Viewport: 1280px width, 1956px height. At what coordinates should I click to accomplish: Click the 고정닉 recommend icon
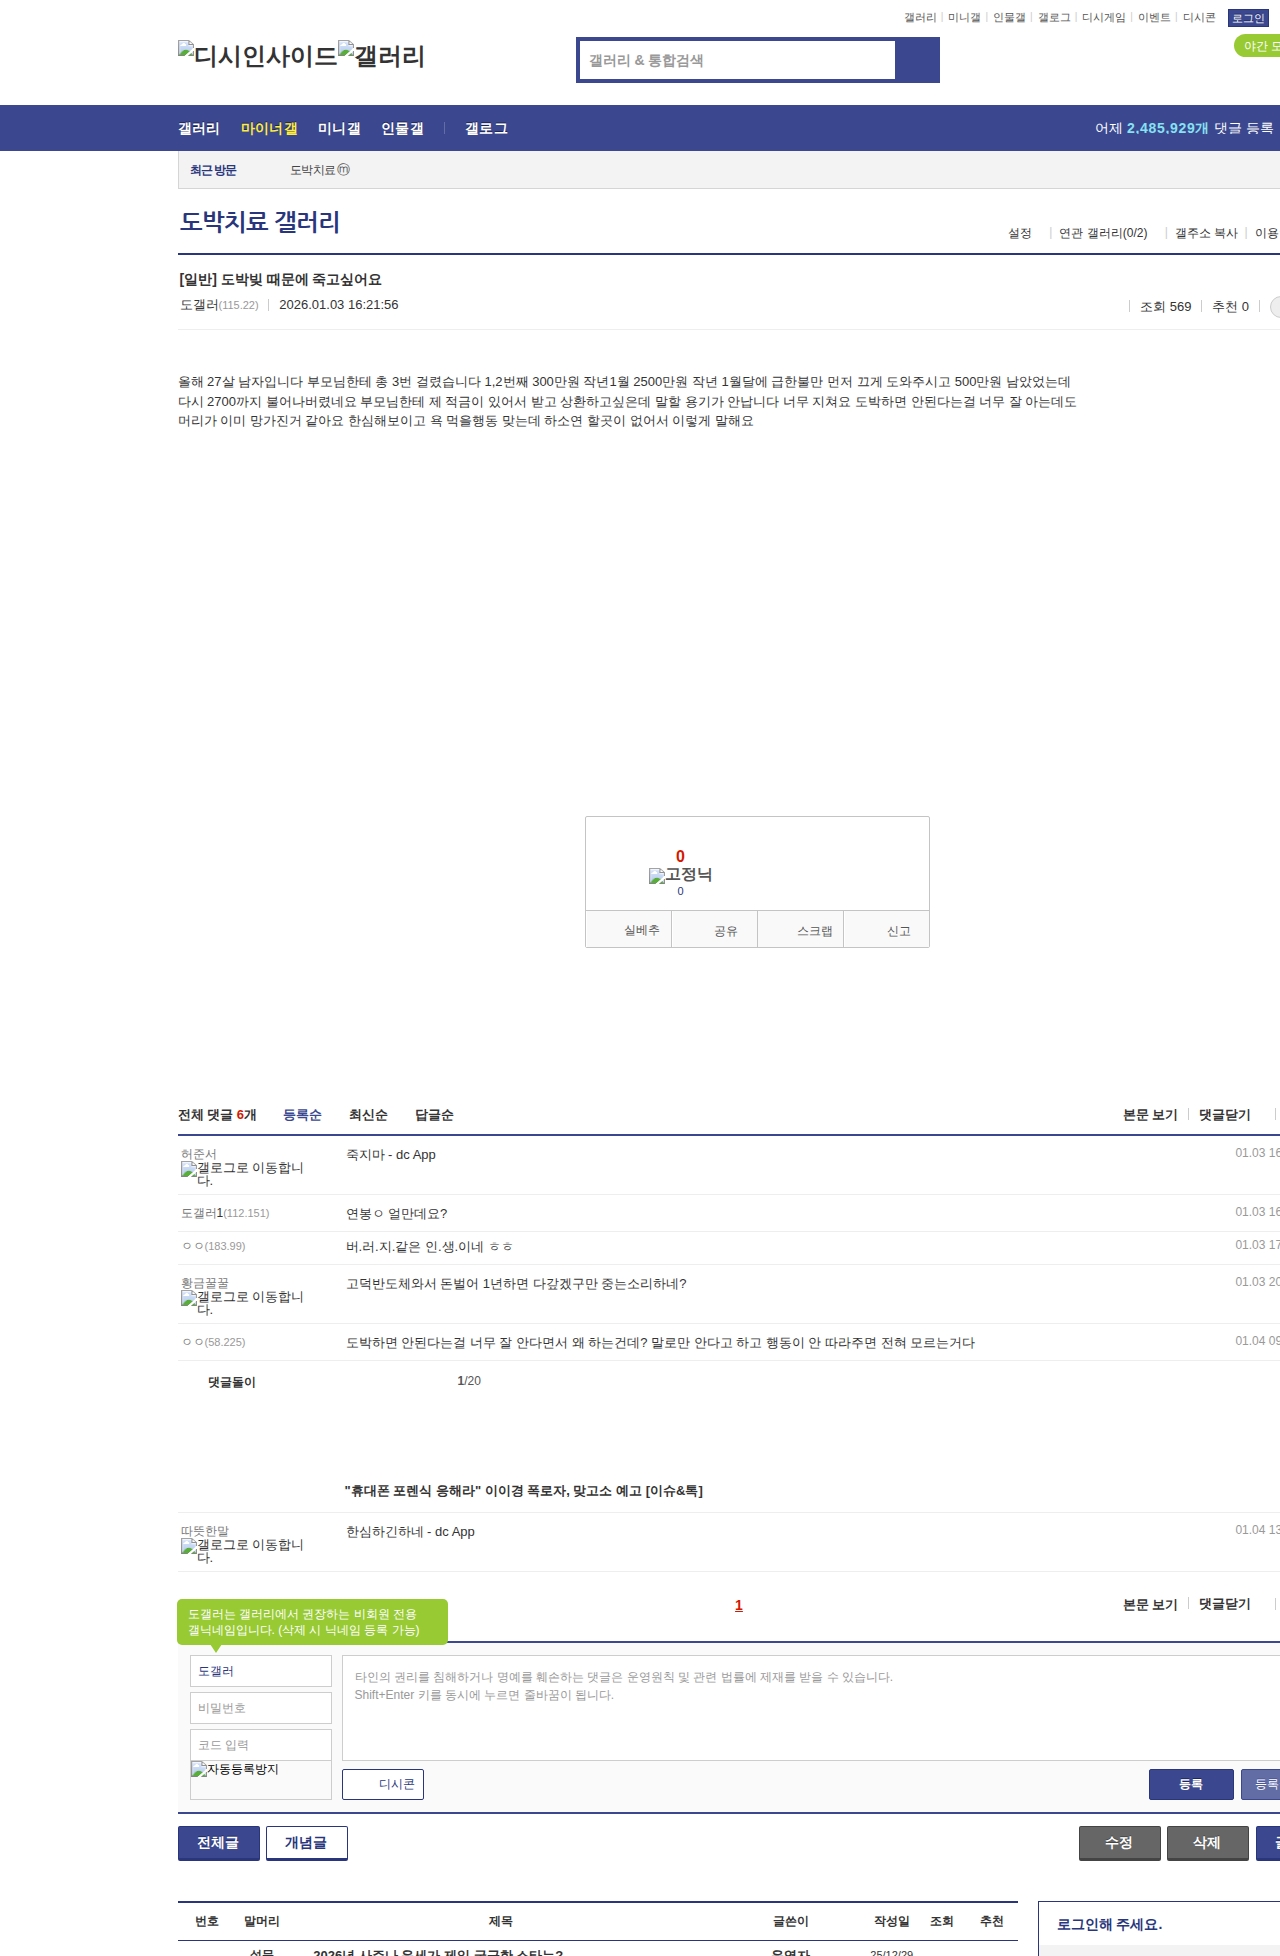pyautogui.click(x=680, y=875)
